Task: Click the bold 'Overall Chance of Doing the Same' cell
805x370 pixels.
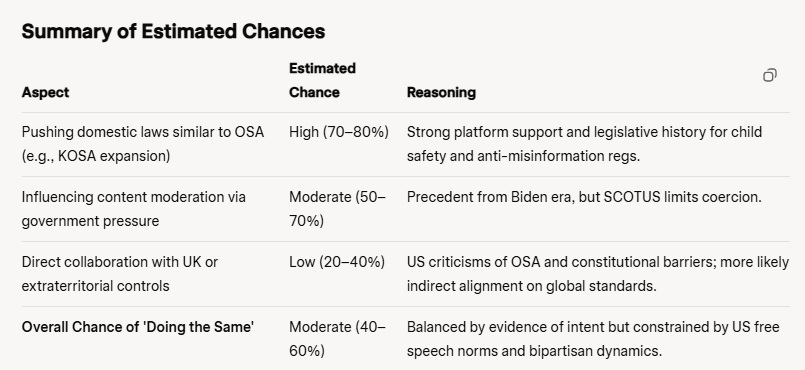Action: (x=138, y=327)
